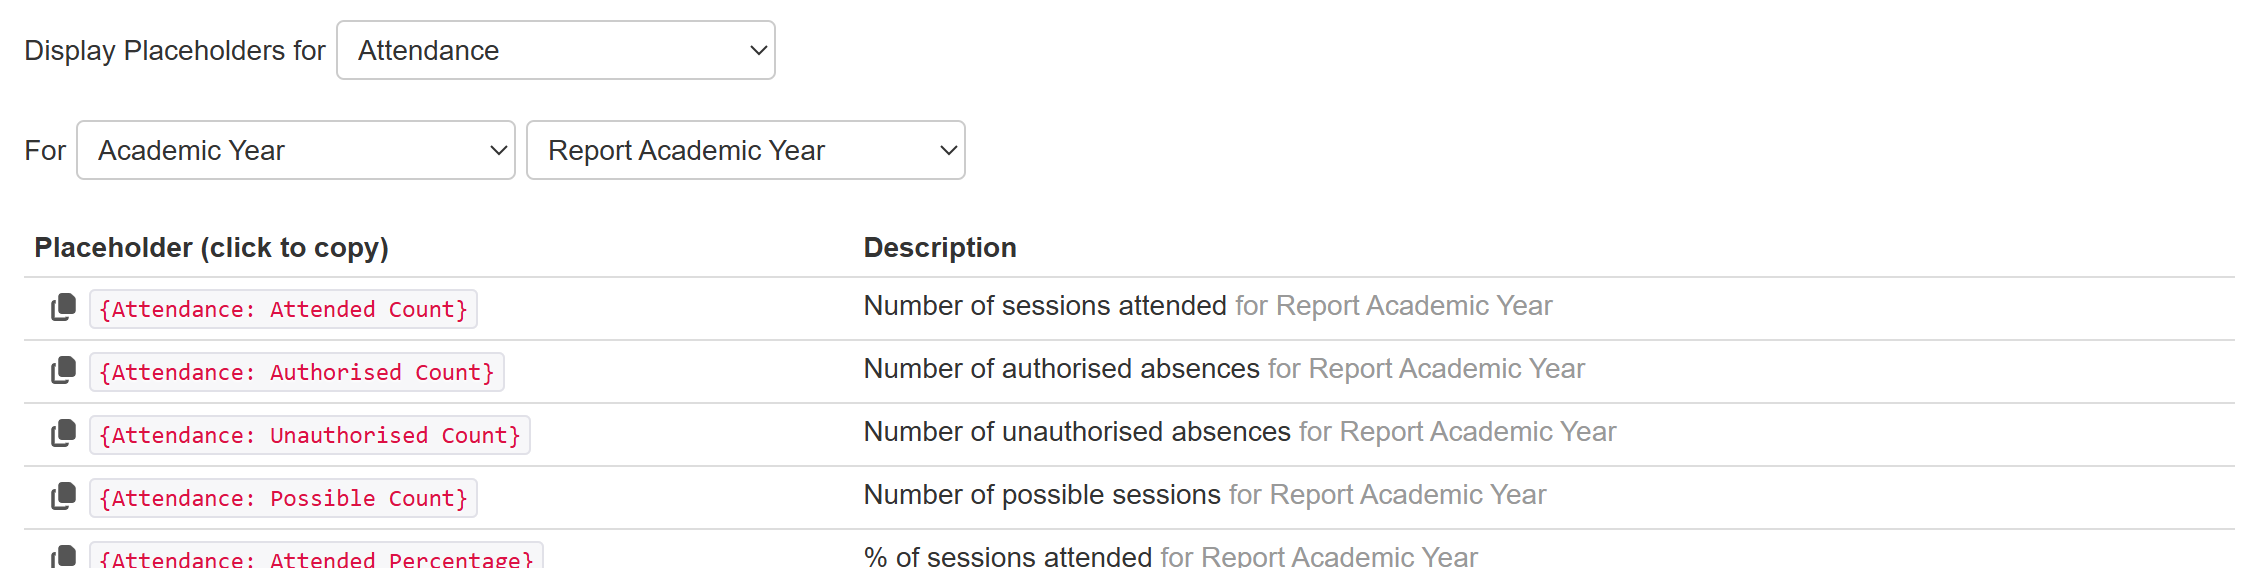Copy the {Attendance: Unauthorised Count} placeholder
This screenshot has height=568, width=2264.
point(309,435)
